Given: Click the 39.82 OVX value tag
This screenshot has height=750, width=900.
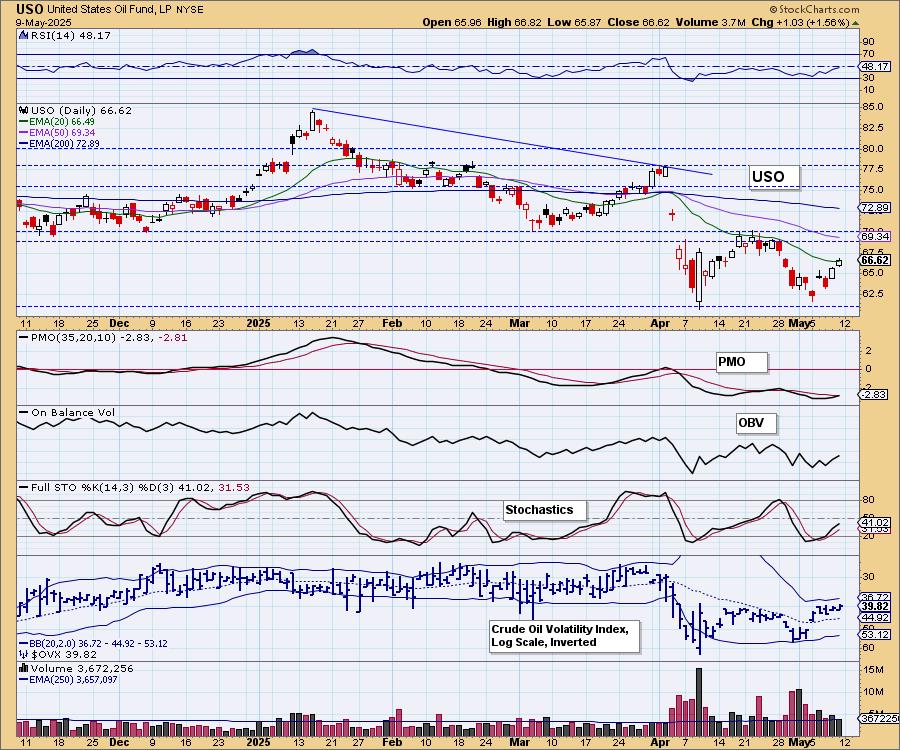Looking at the screenshot, I should (x=875, y=606).
